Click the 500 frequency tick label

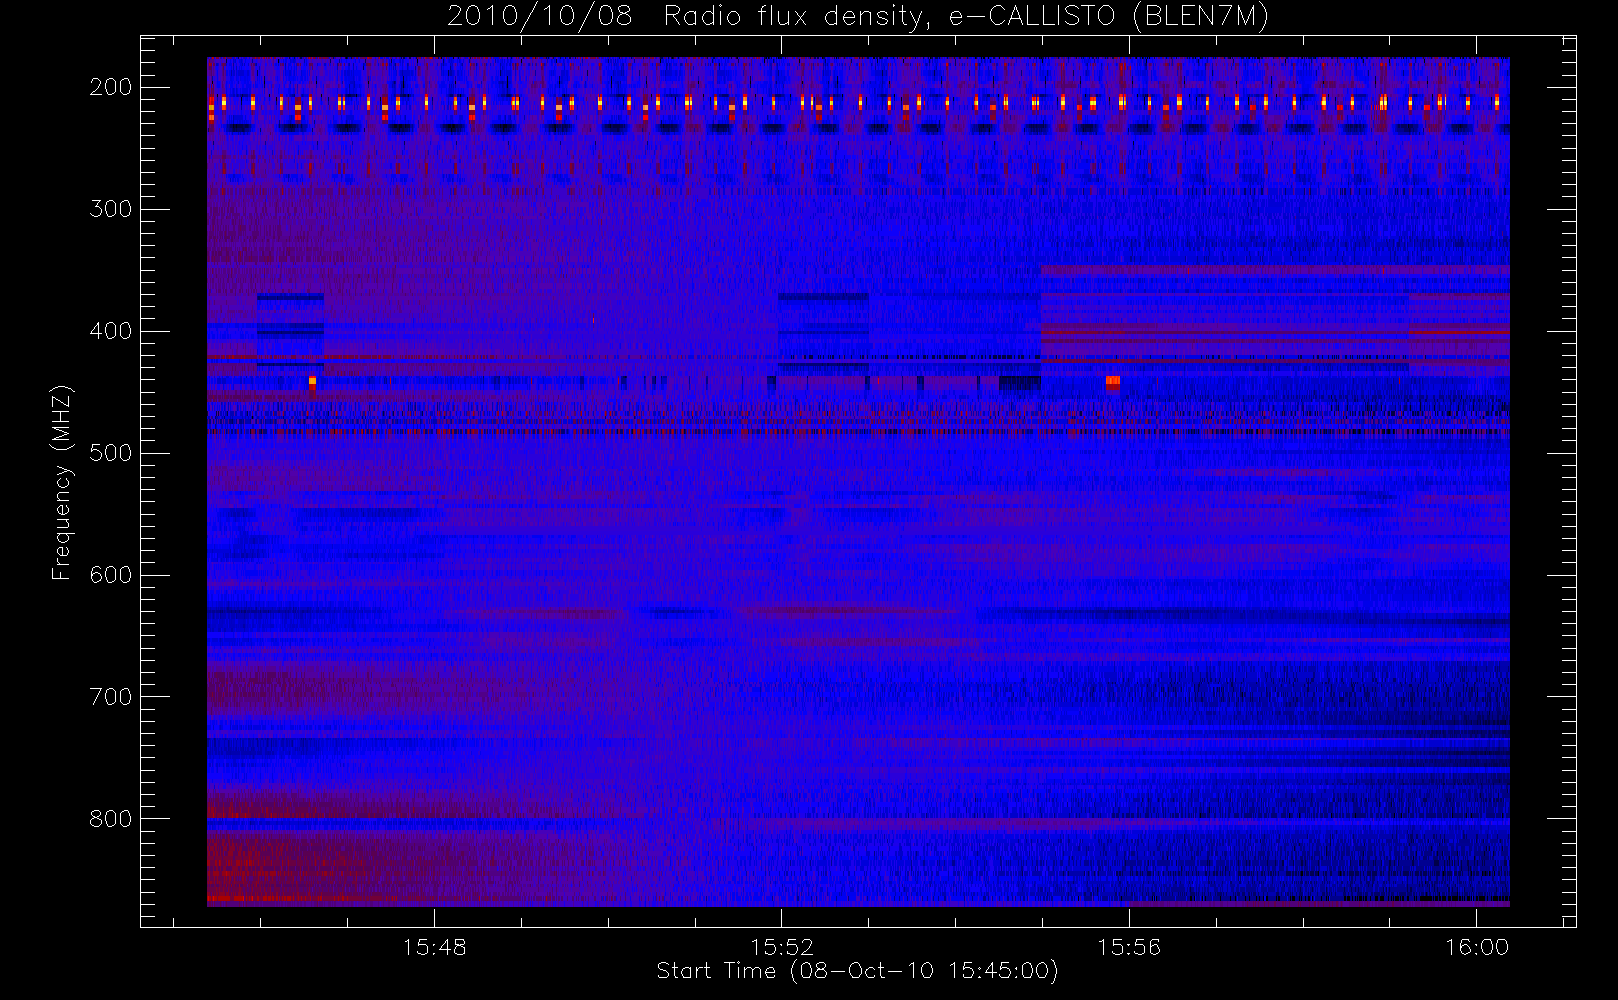111,453
